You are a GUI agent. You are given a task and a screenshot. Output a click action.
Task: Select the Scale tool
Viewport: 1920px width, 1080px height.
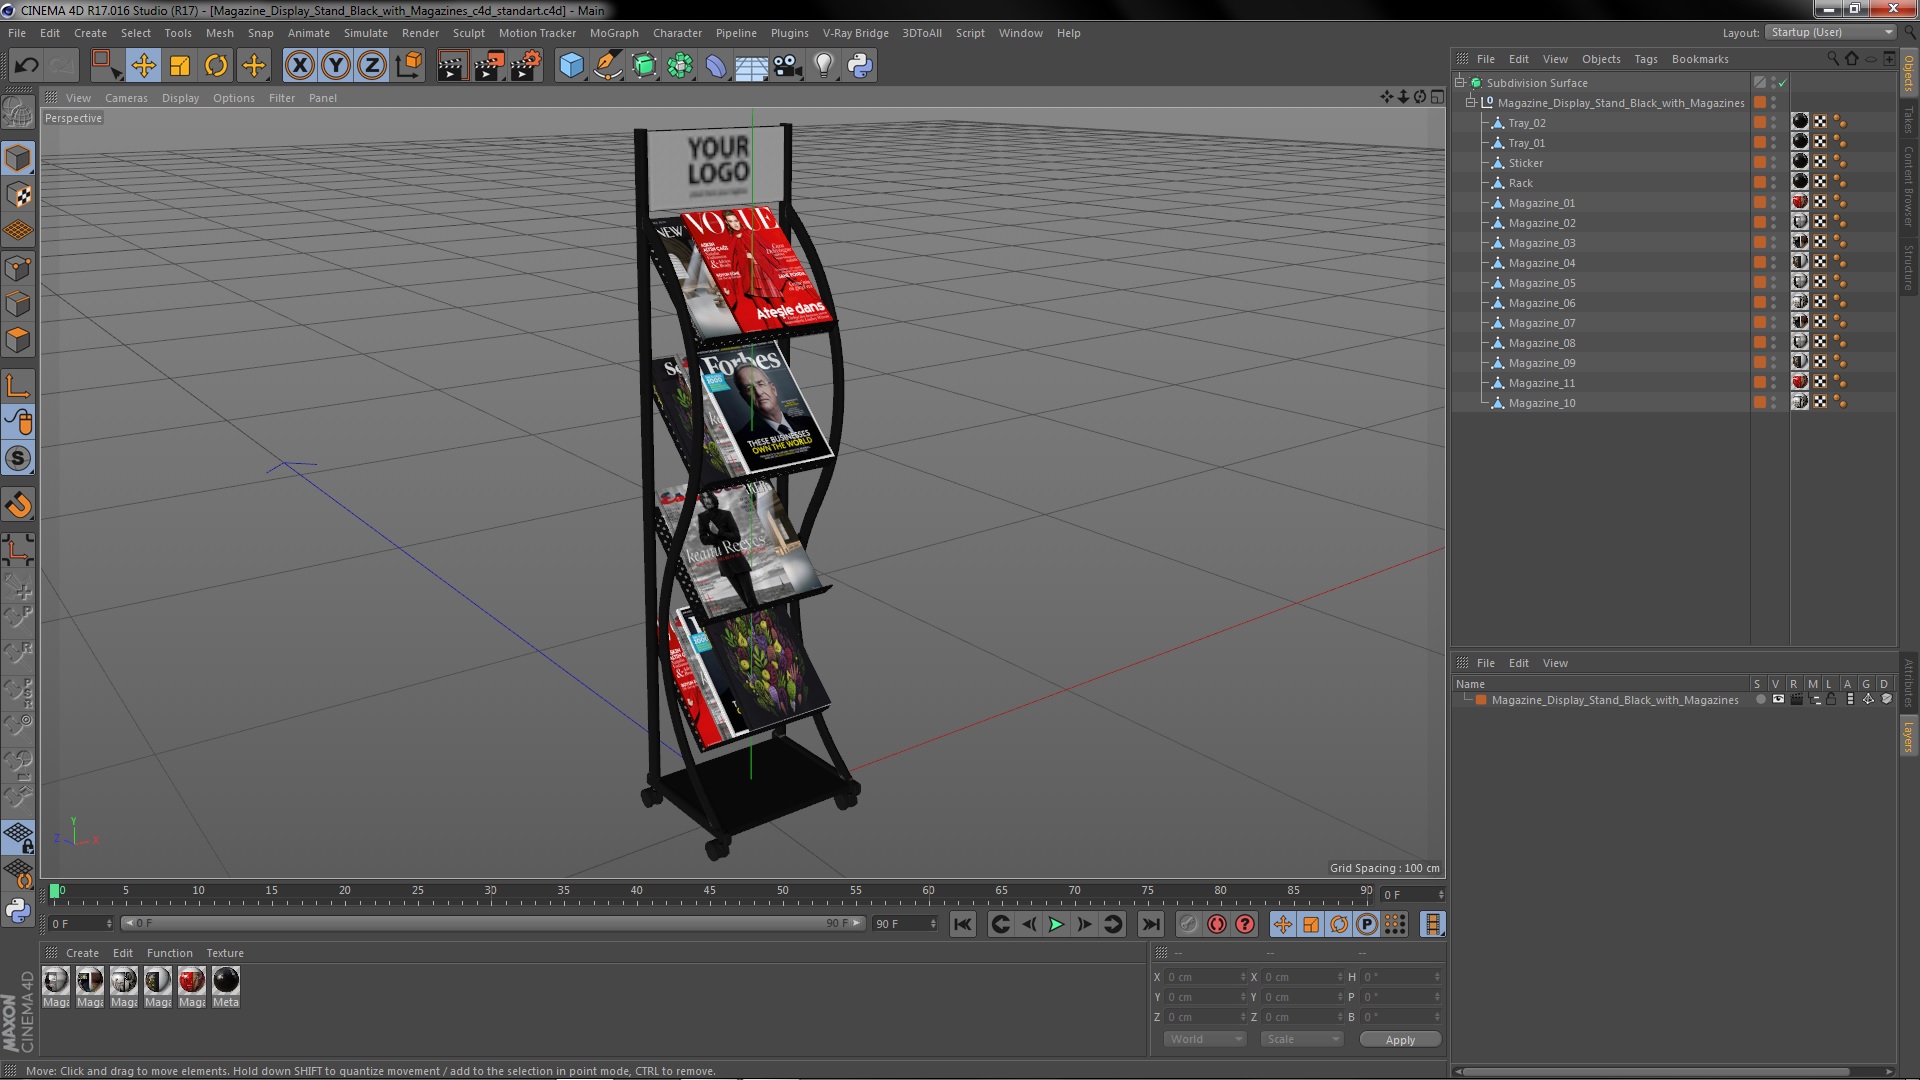pos(180,66)
